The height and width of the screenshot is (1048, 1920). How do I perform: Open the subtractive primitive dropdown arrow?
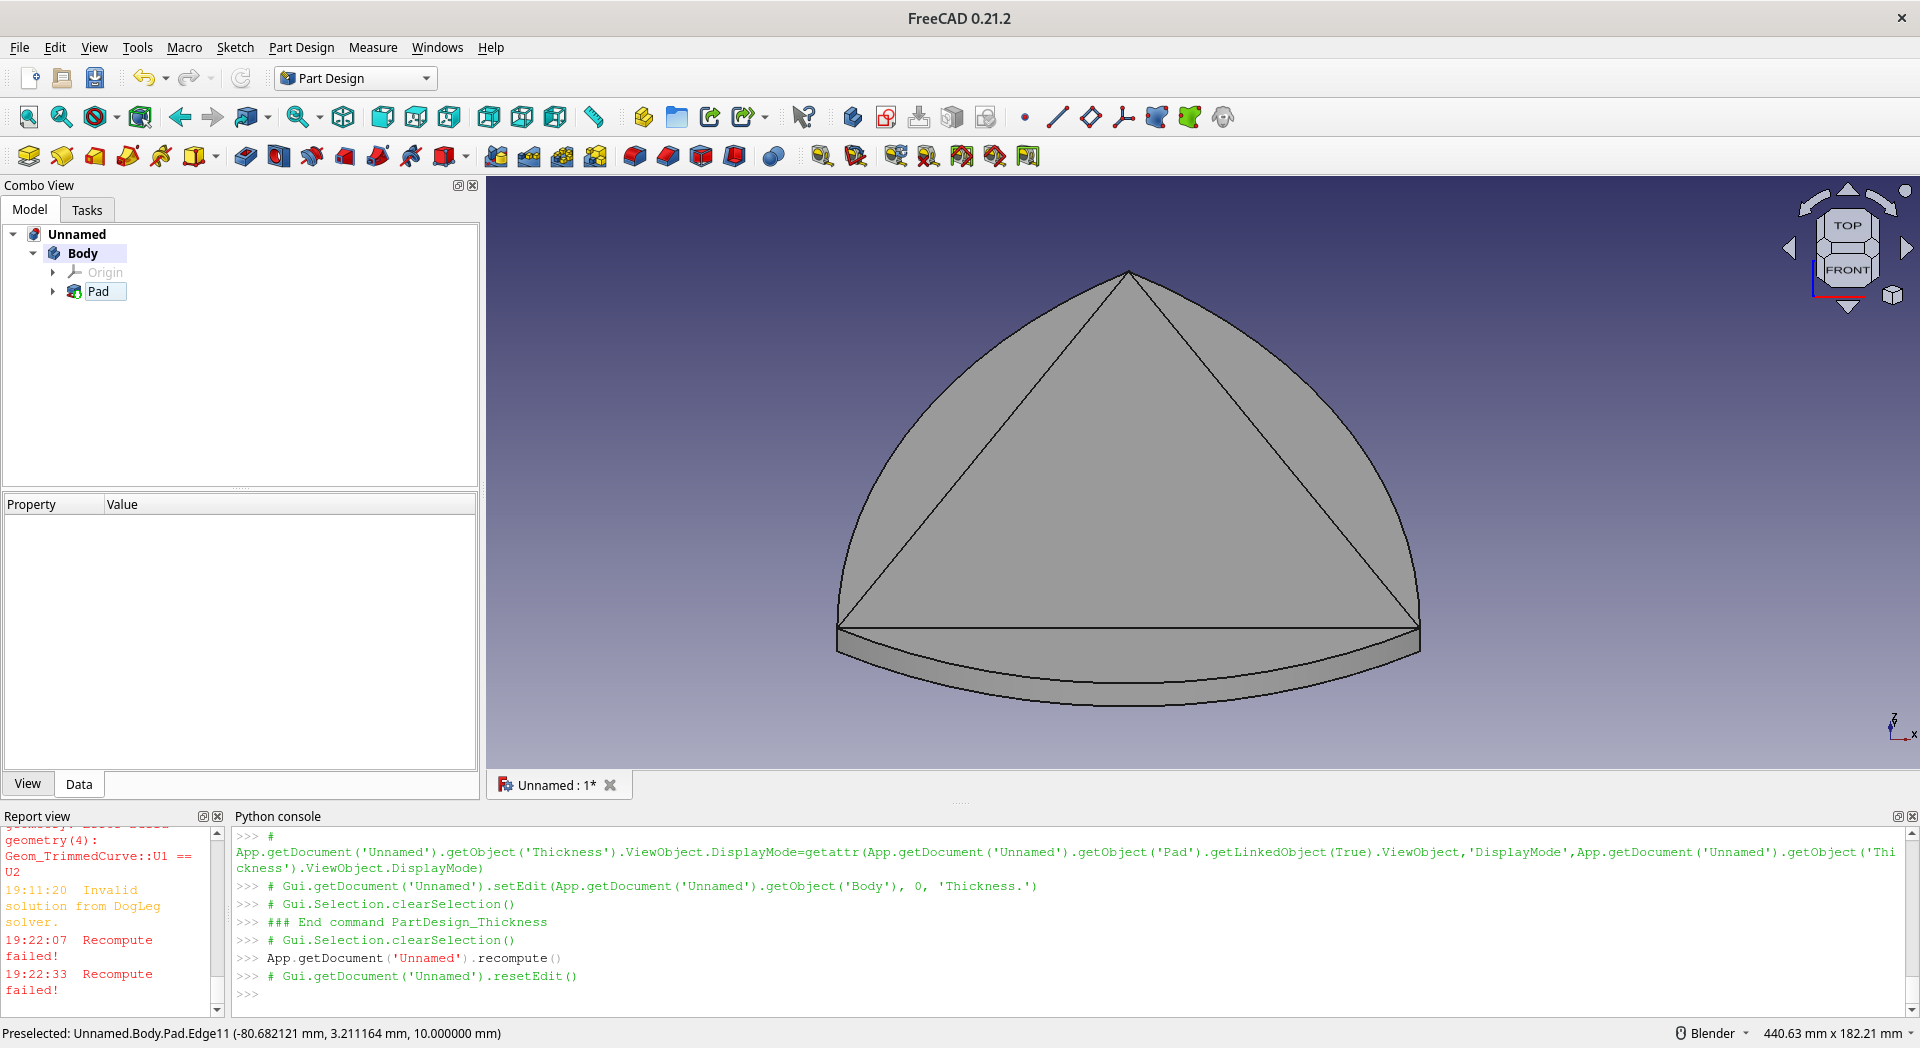466,156
